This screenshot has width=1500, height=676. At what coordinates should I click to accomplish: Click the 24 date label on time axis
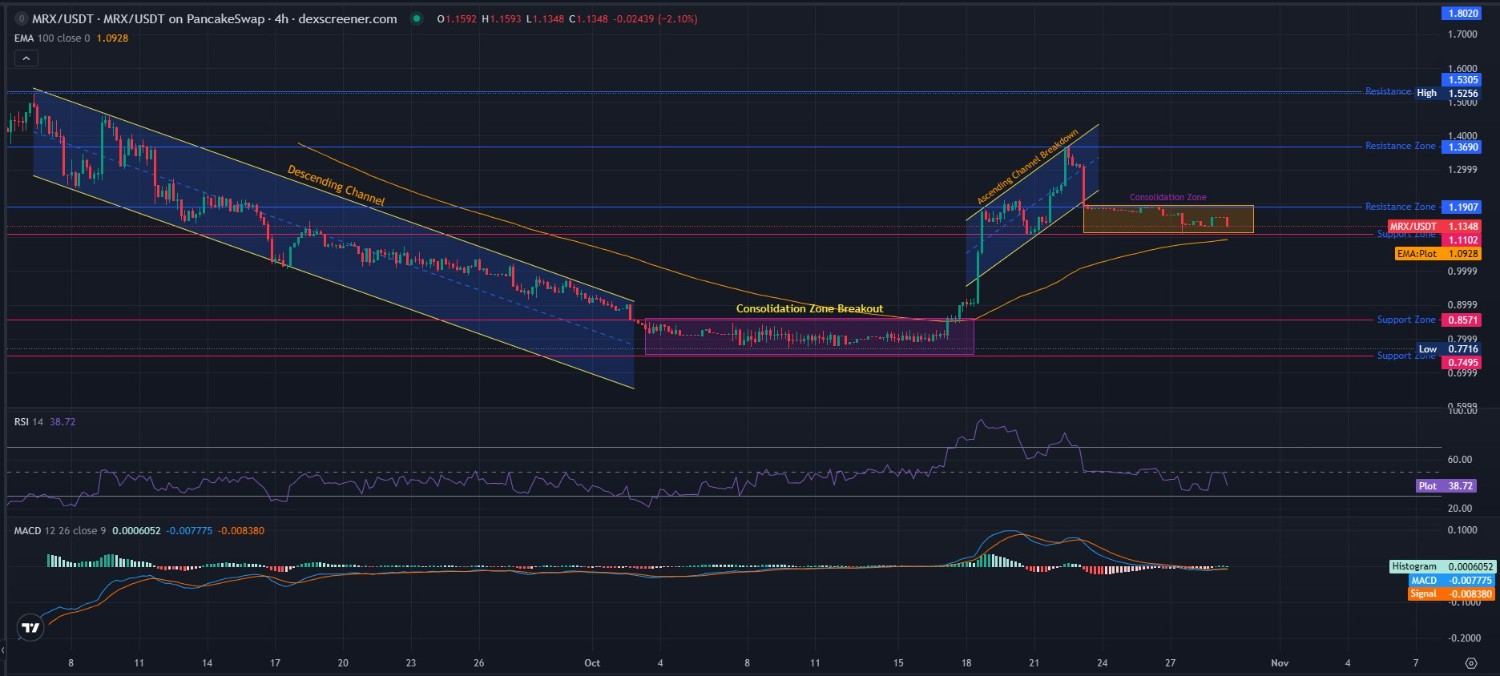coord(1102,662)
